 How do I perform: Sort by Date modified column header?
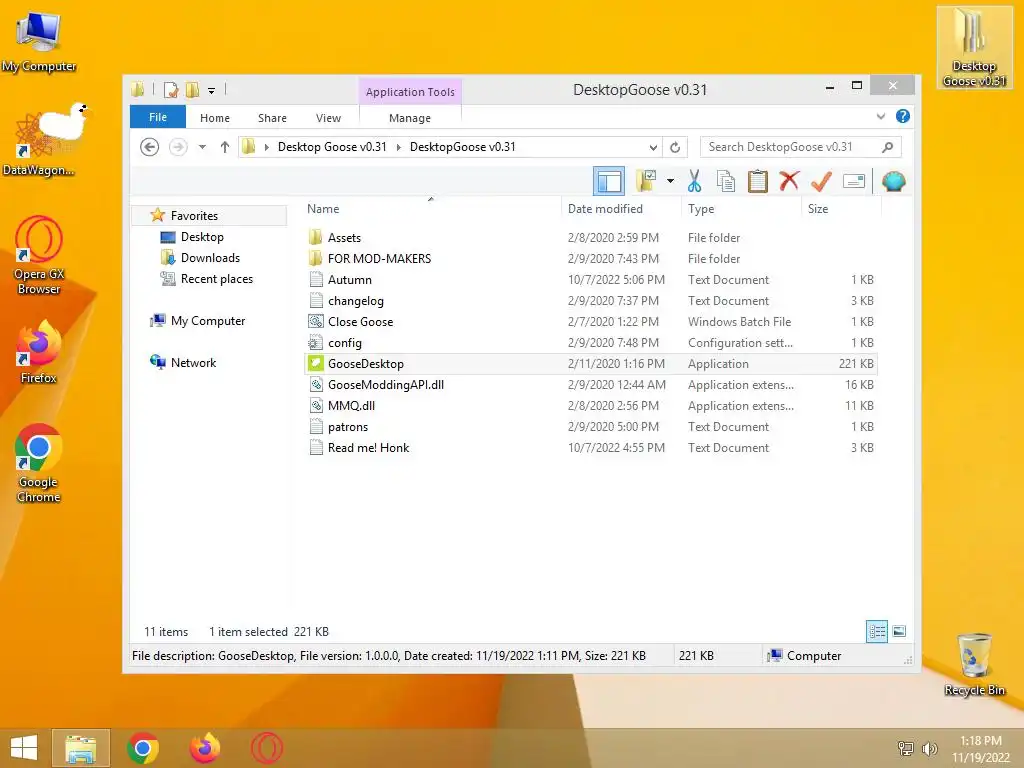[x=620, y=208]
